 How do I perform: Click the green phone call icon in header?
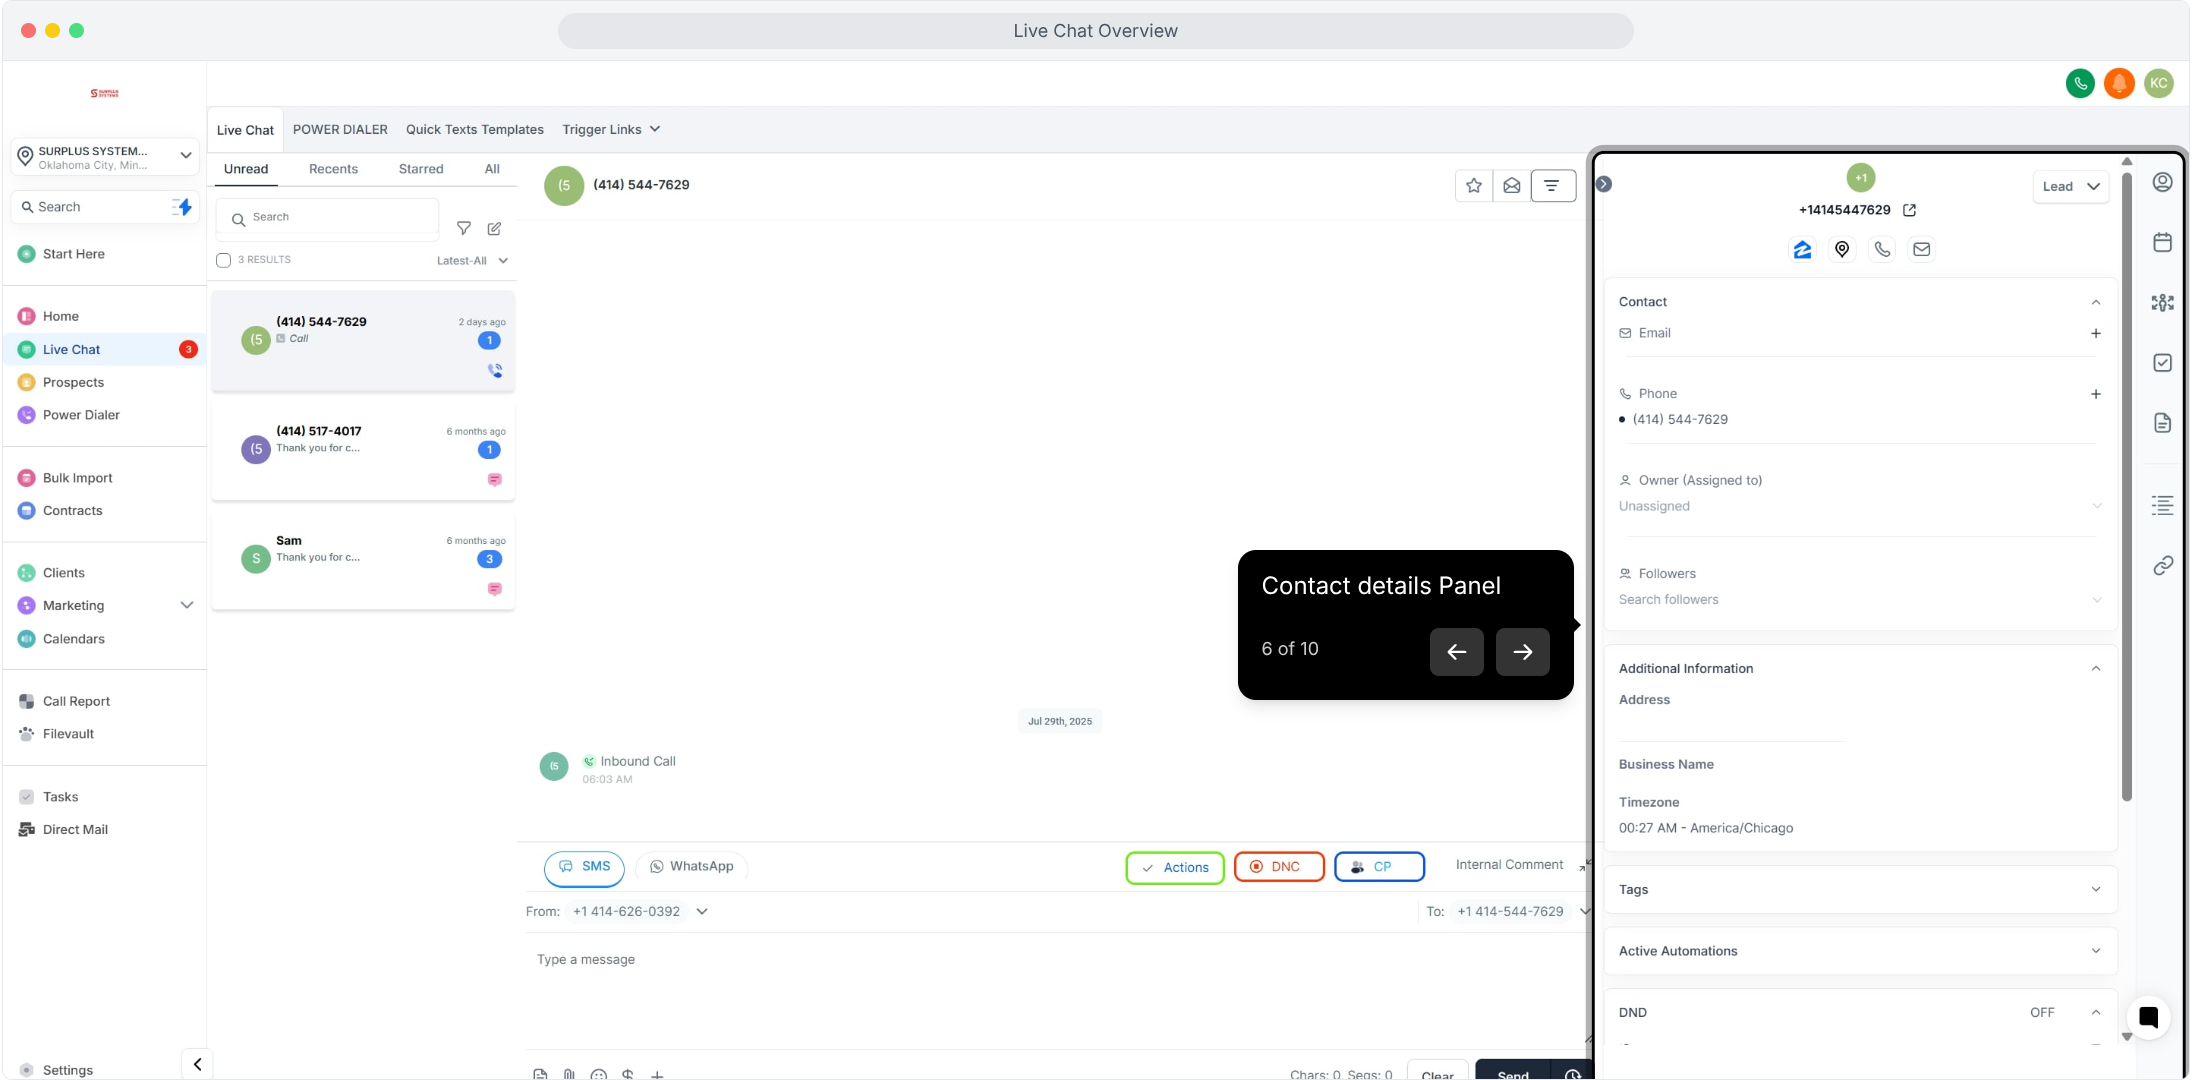coord(2080,84)
